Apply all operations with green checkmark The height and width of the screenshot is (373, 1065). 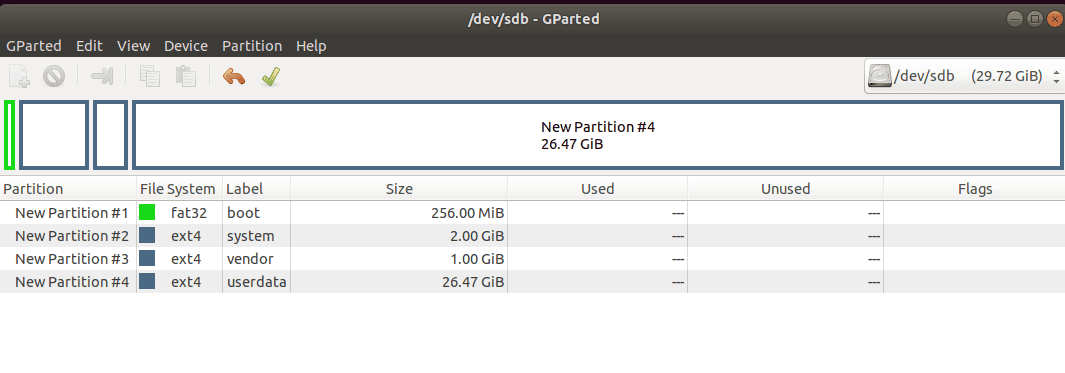pos(270,76)
